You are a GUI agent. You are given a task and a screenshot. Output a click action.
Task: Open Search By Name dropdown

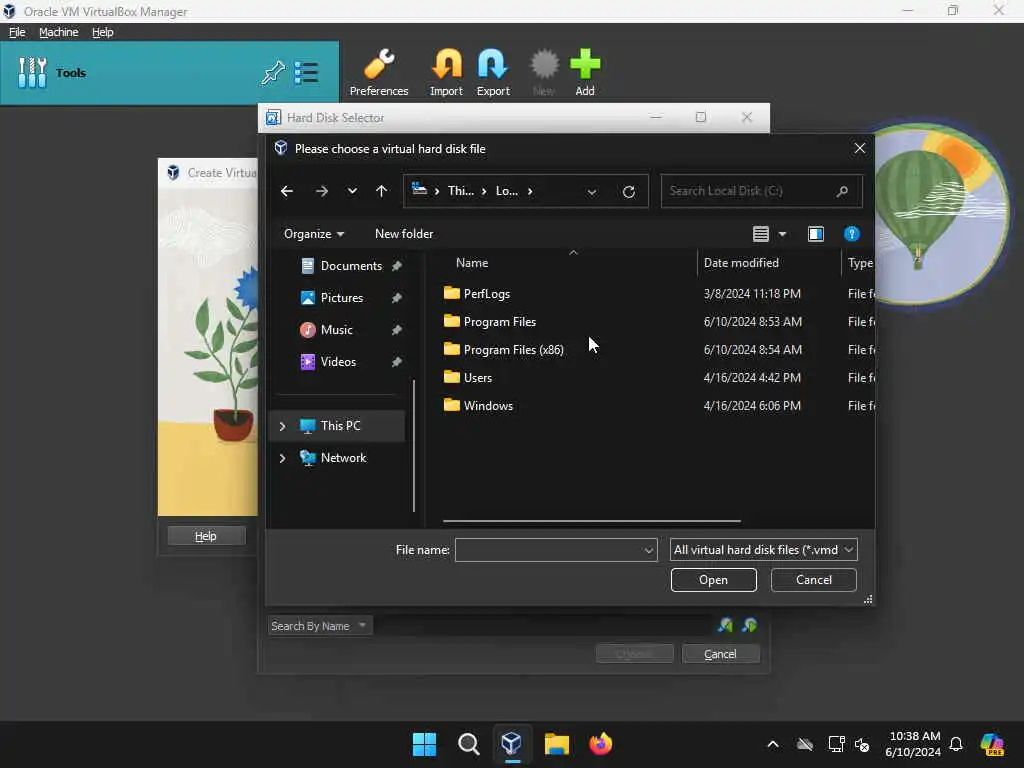click(x=319, y=626)
